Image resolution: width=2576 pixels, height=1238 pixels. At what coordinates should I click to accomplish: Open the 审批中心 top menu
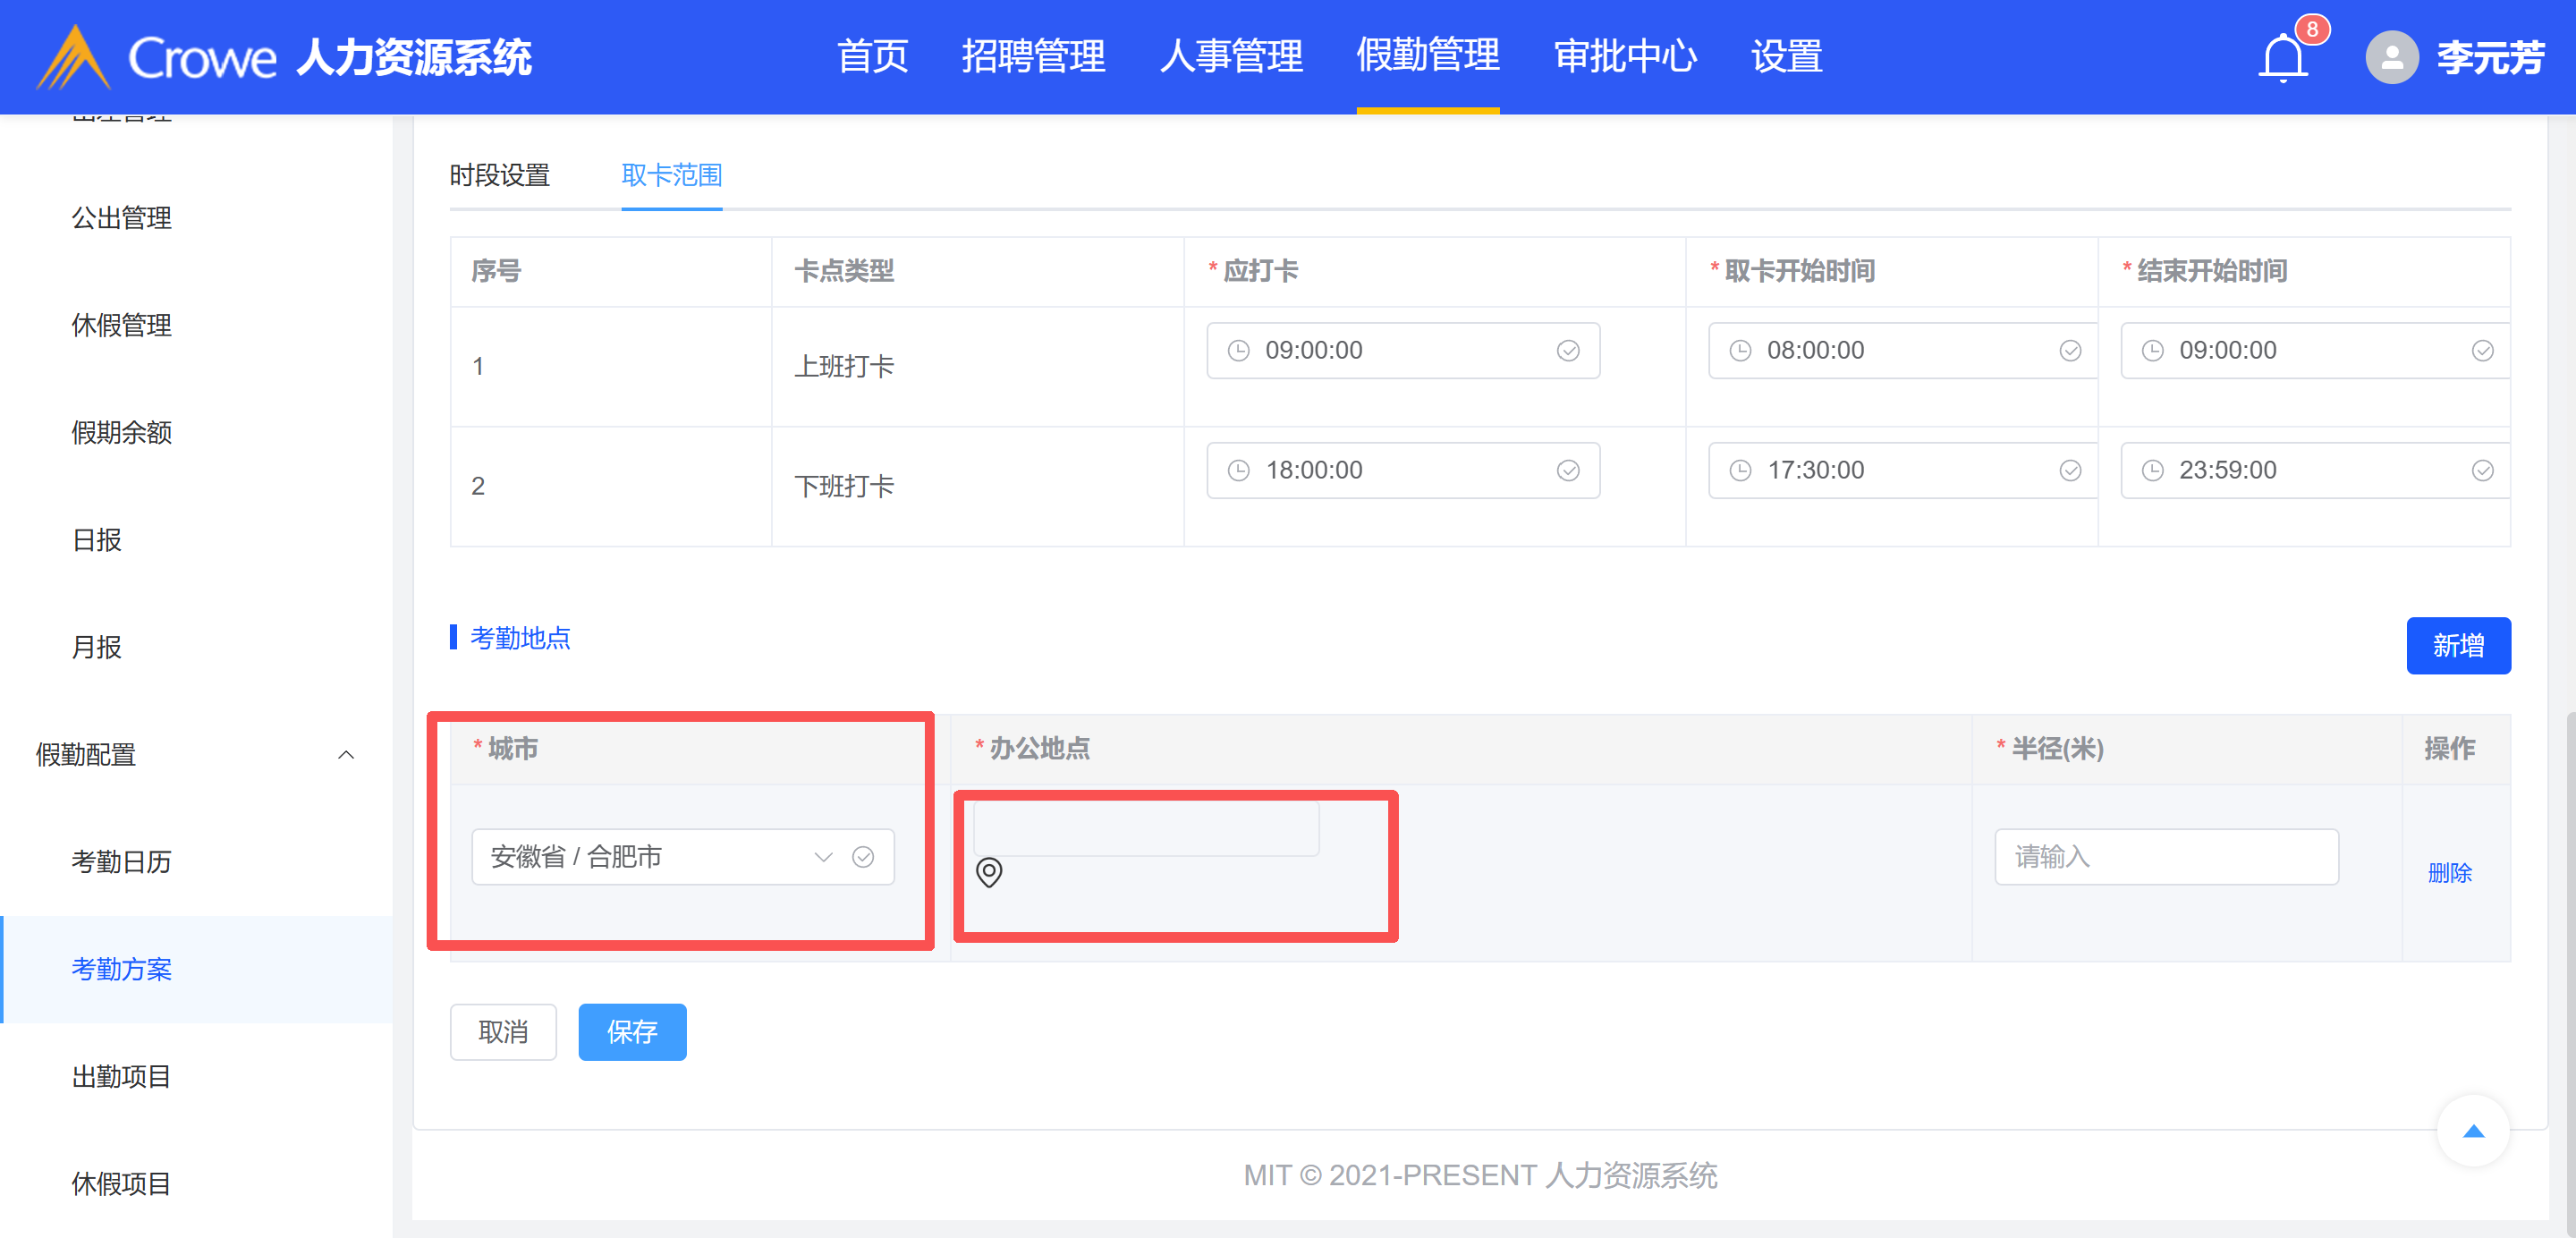click(x=1625, y=56)
